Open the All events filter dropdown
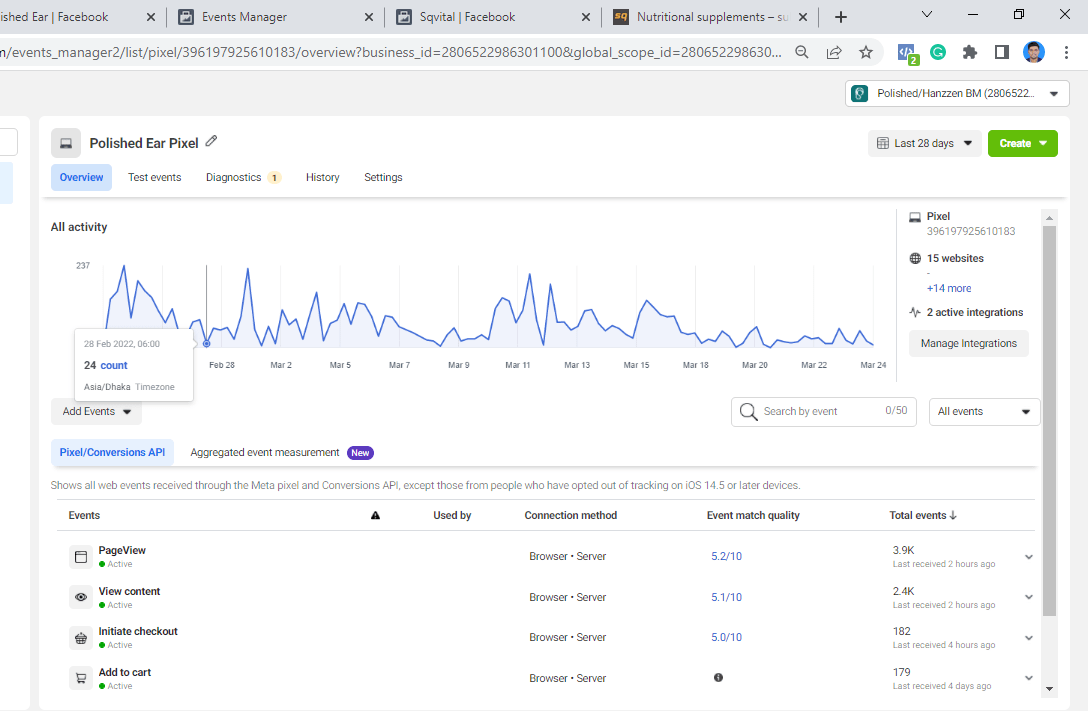This screenshot has width=1088, height=711. [984, 412]
